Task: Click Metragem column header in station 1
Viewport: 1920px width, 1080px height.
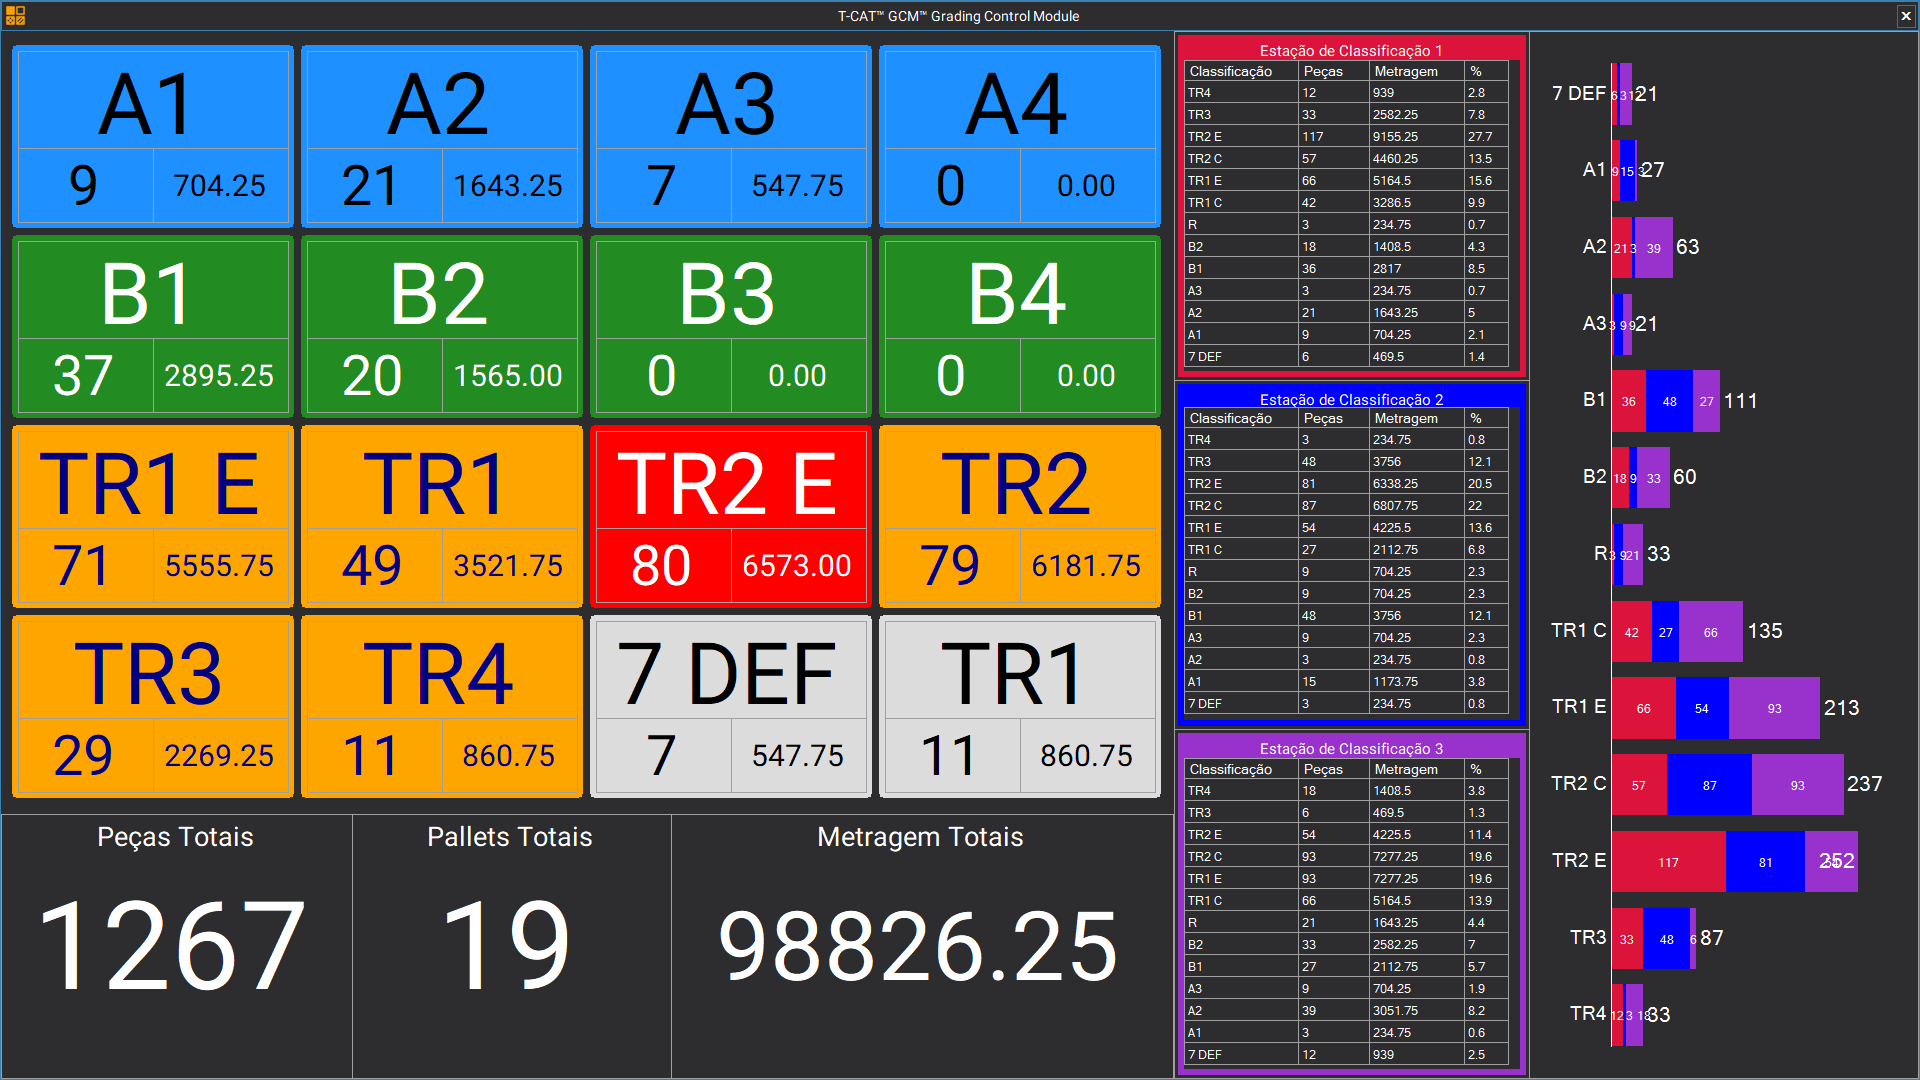Action: tap(1415, 72)
